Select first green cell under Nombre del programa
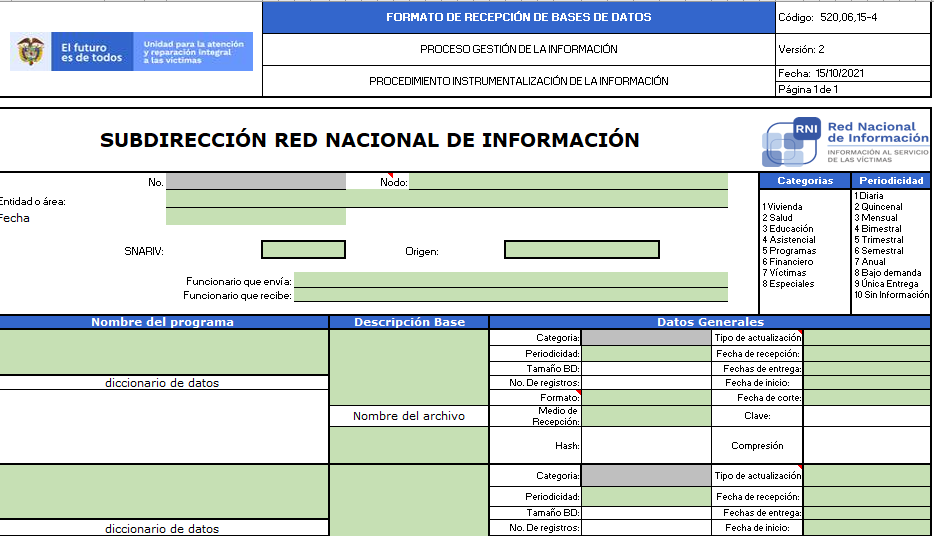 (164, 353)
